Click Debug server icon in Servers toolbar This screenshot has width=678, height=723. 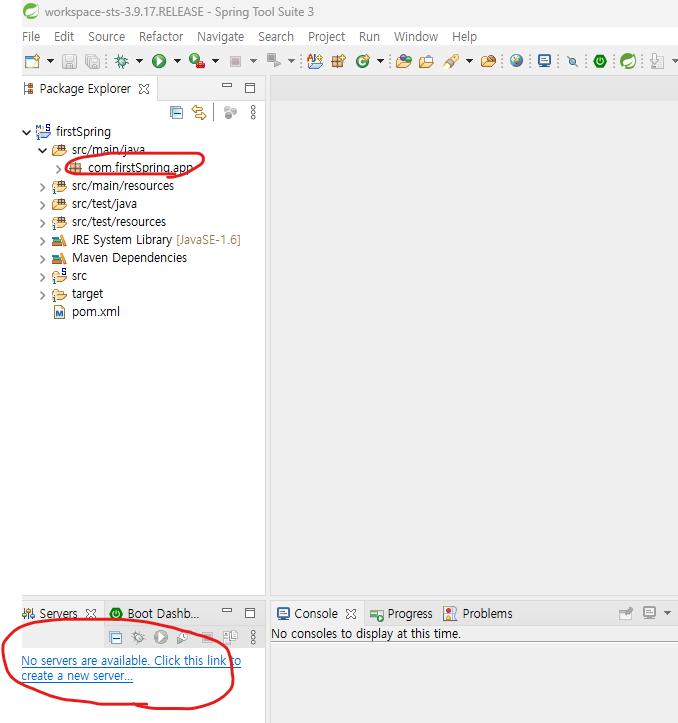138,638
